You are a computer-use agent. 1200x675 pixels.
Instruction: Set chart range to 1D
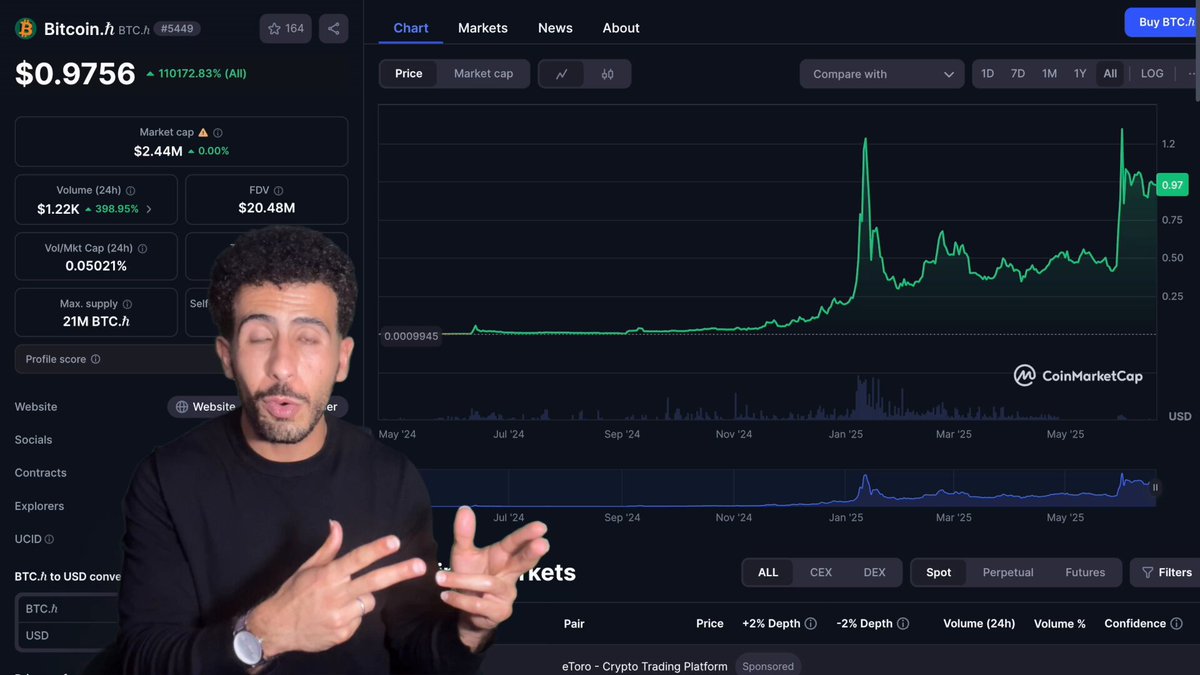click(x=987, y=74)
